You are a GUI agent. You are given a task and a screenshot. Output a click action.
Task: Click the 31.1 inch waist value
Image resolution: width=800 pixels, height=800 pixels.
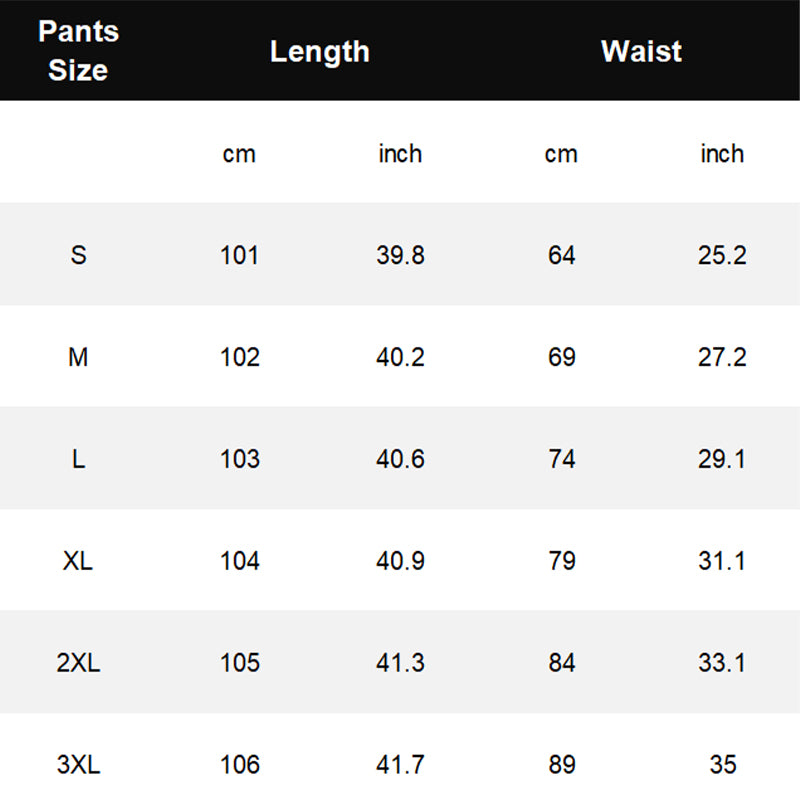pos(722,561)
